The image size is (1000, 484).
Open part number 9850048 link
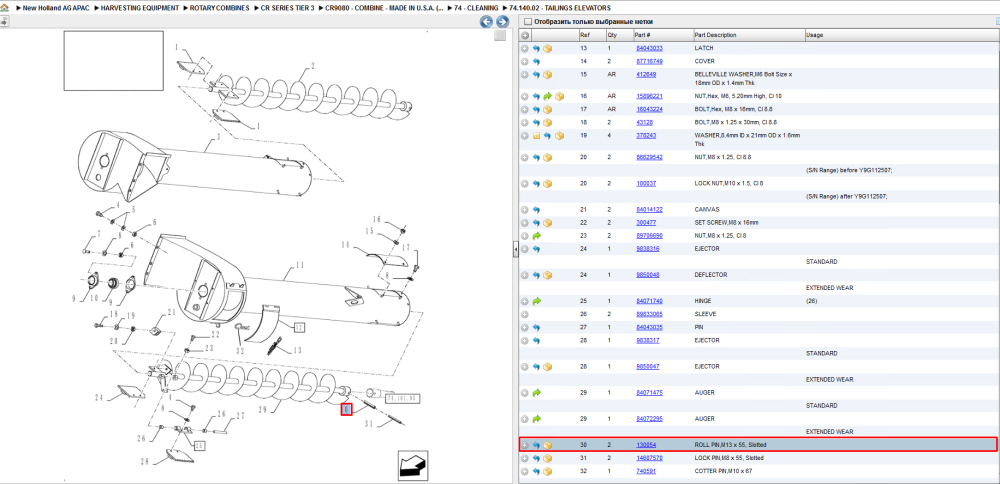pos(648,275)
